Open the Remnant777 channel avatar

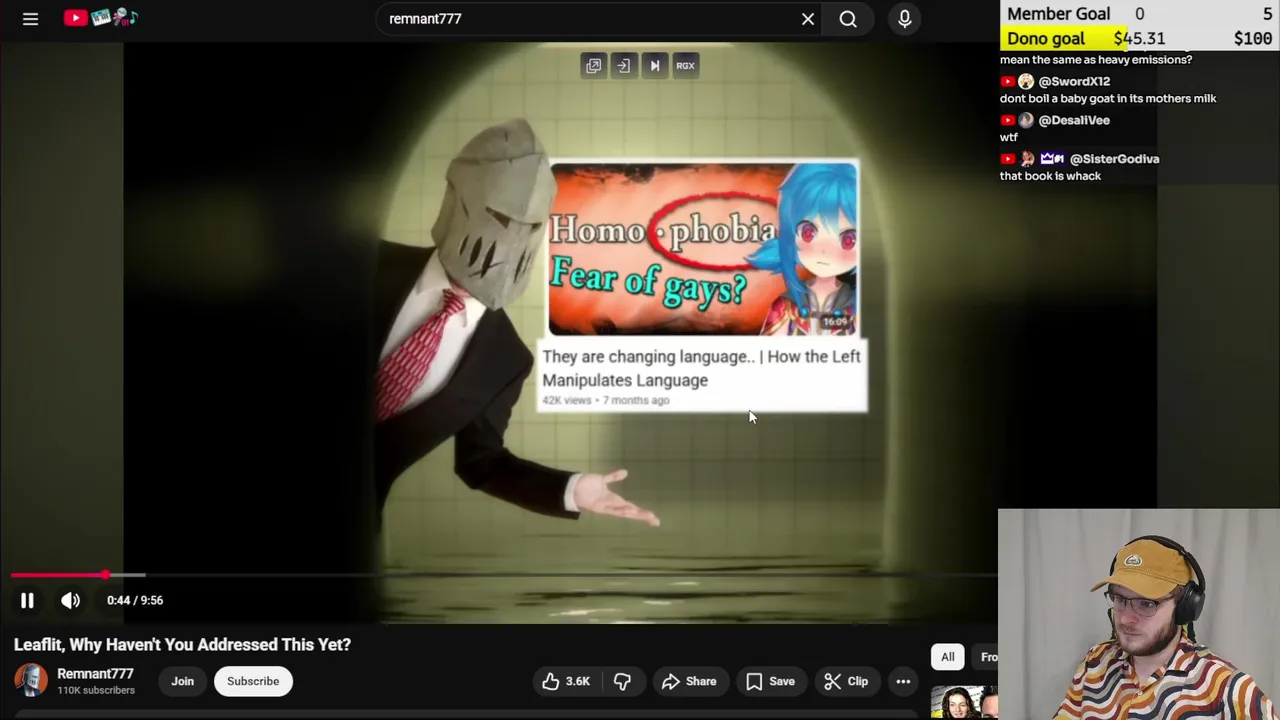31,681
